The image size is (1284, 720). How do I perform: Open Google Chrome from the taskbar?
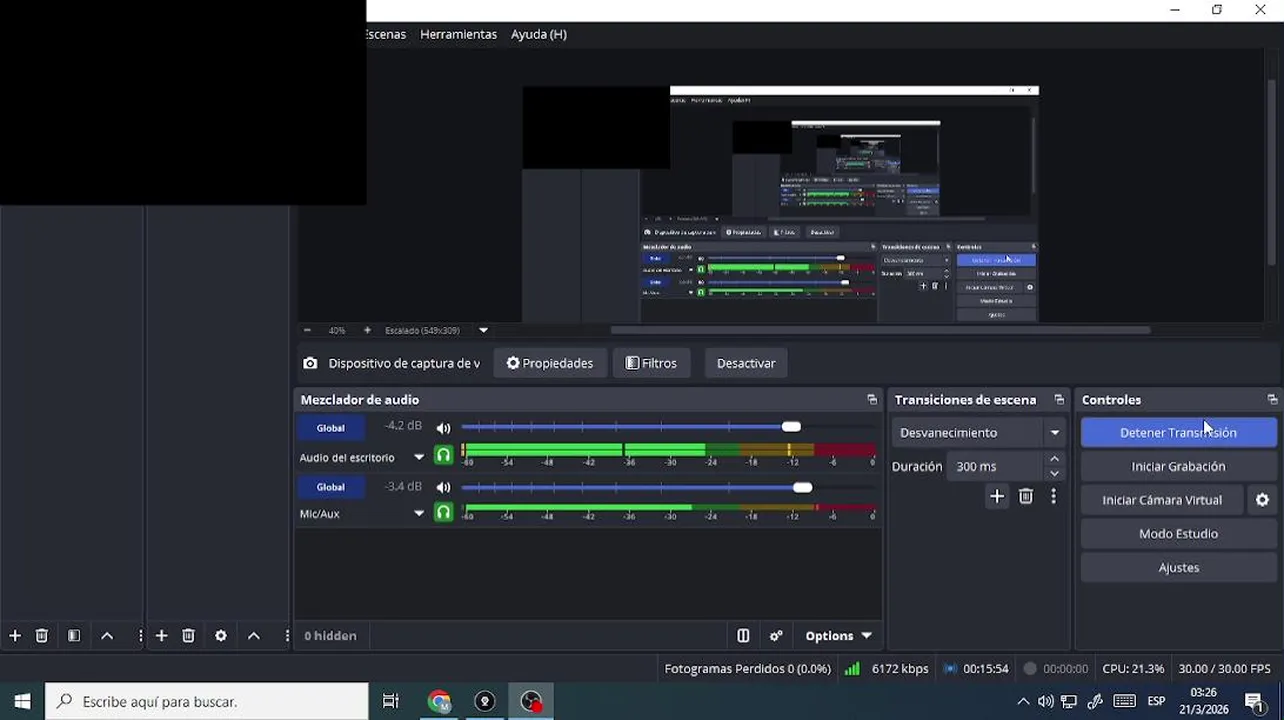(439, 702)
